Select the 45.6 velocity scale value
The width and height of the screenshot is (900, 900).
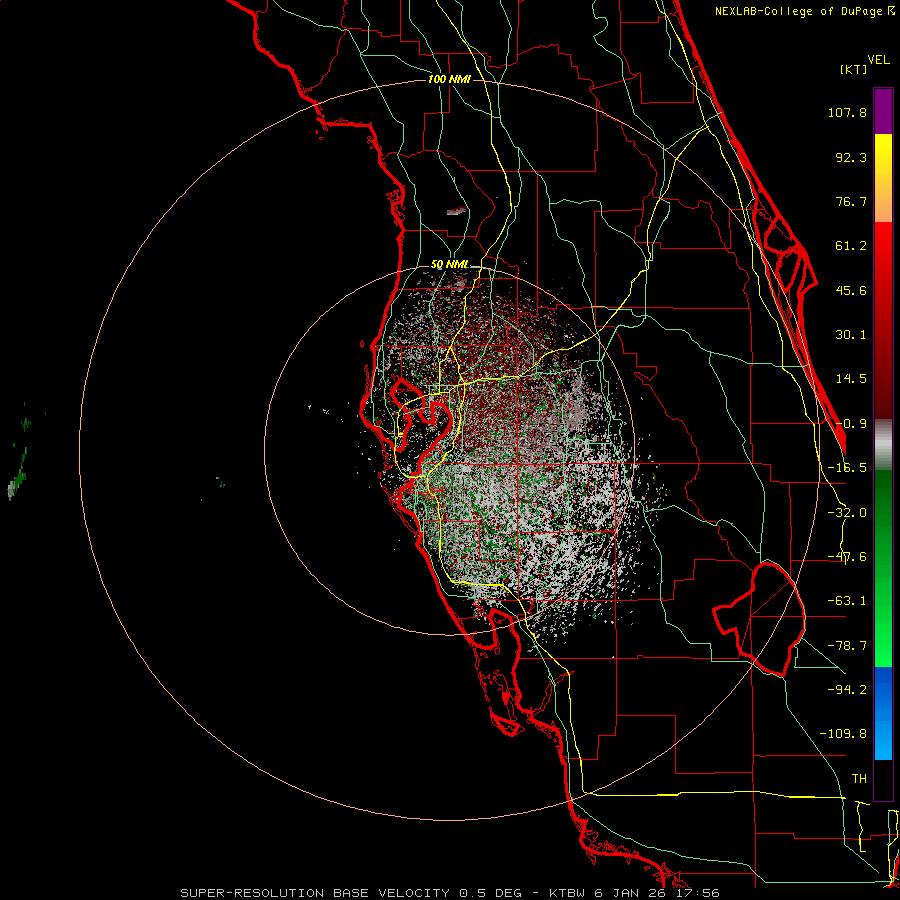[x=851, y=290]
